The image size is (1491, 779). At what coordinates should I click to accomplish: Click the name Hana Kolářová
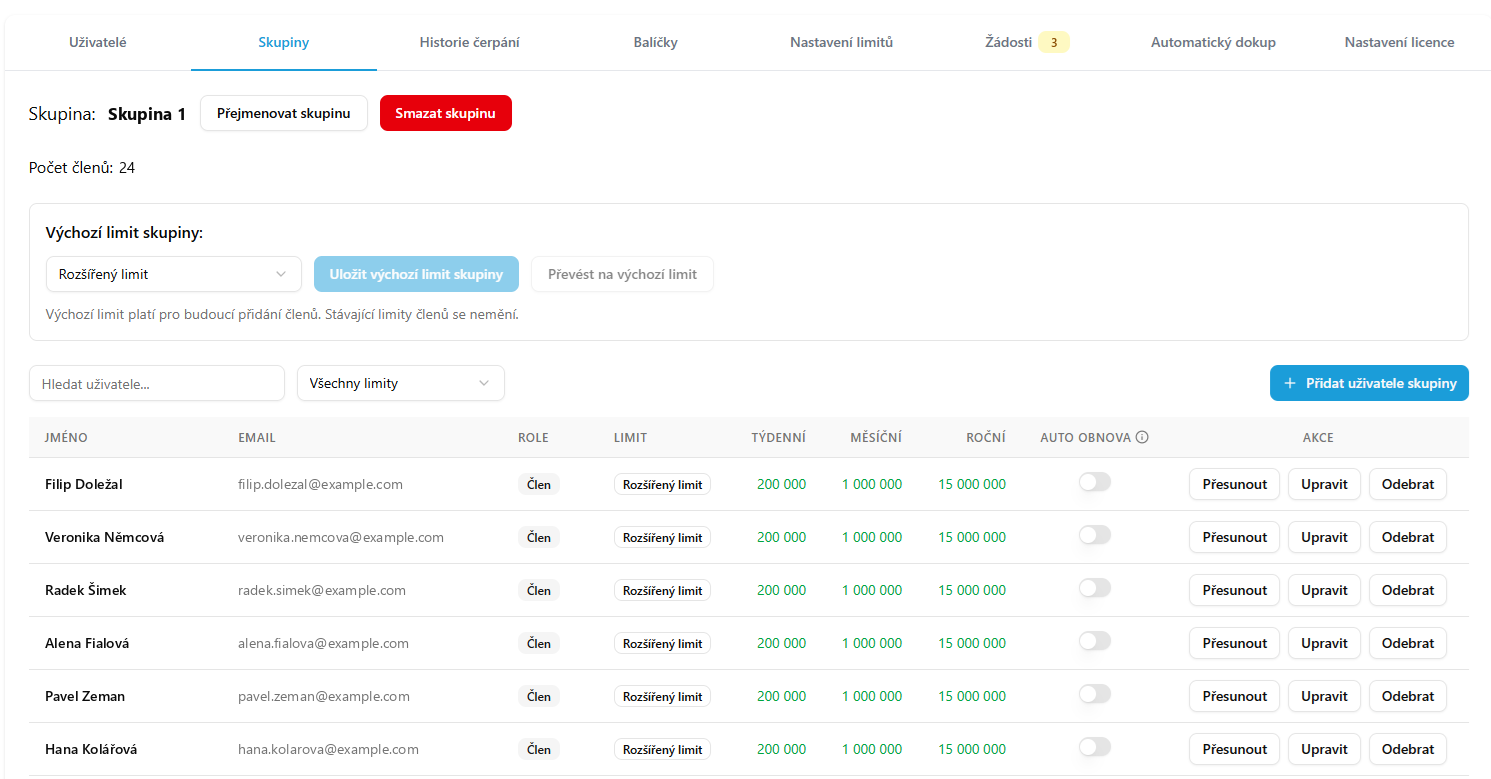click(x=91, y=749)
